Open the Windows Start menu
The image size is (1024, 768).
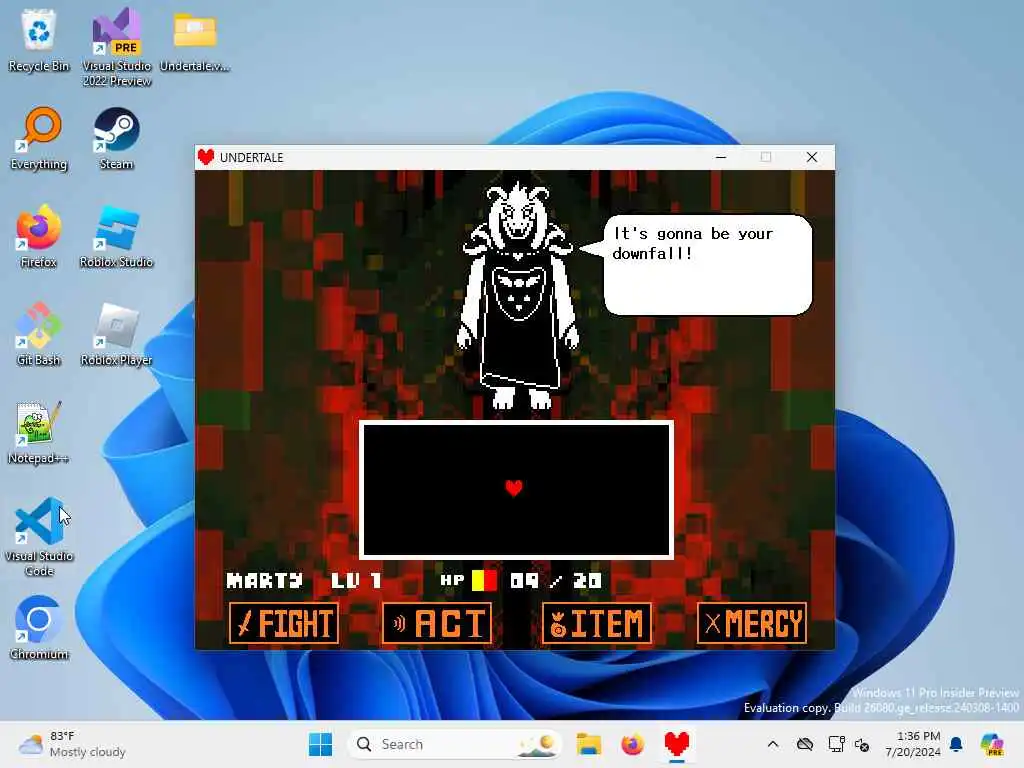click(320, 744)
